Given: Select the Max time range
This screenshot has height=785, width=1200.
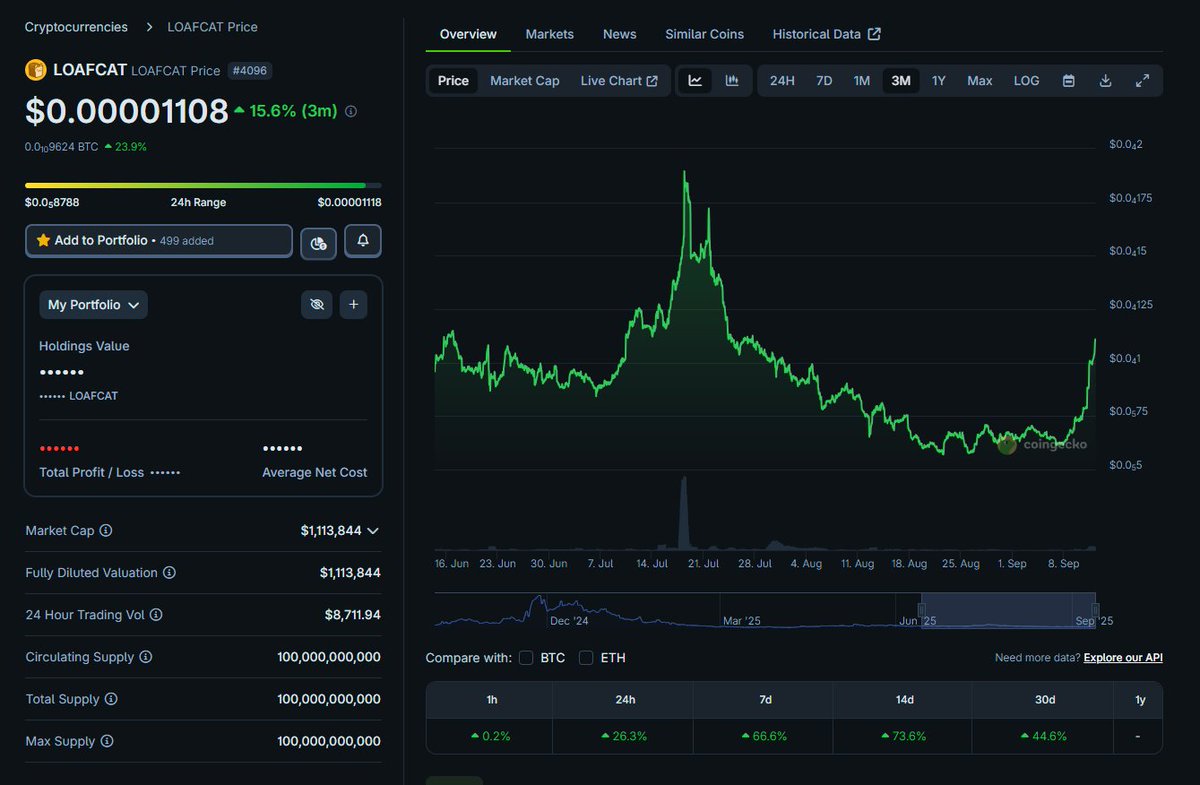Looking at the screenshot, I should 980,81.
